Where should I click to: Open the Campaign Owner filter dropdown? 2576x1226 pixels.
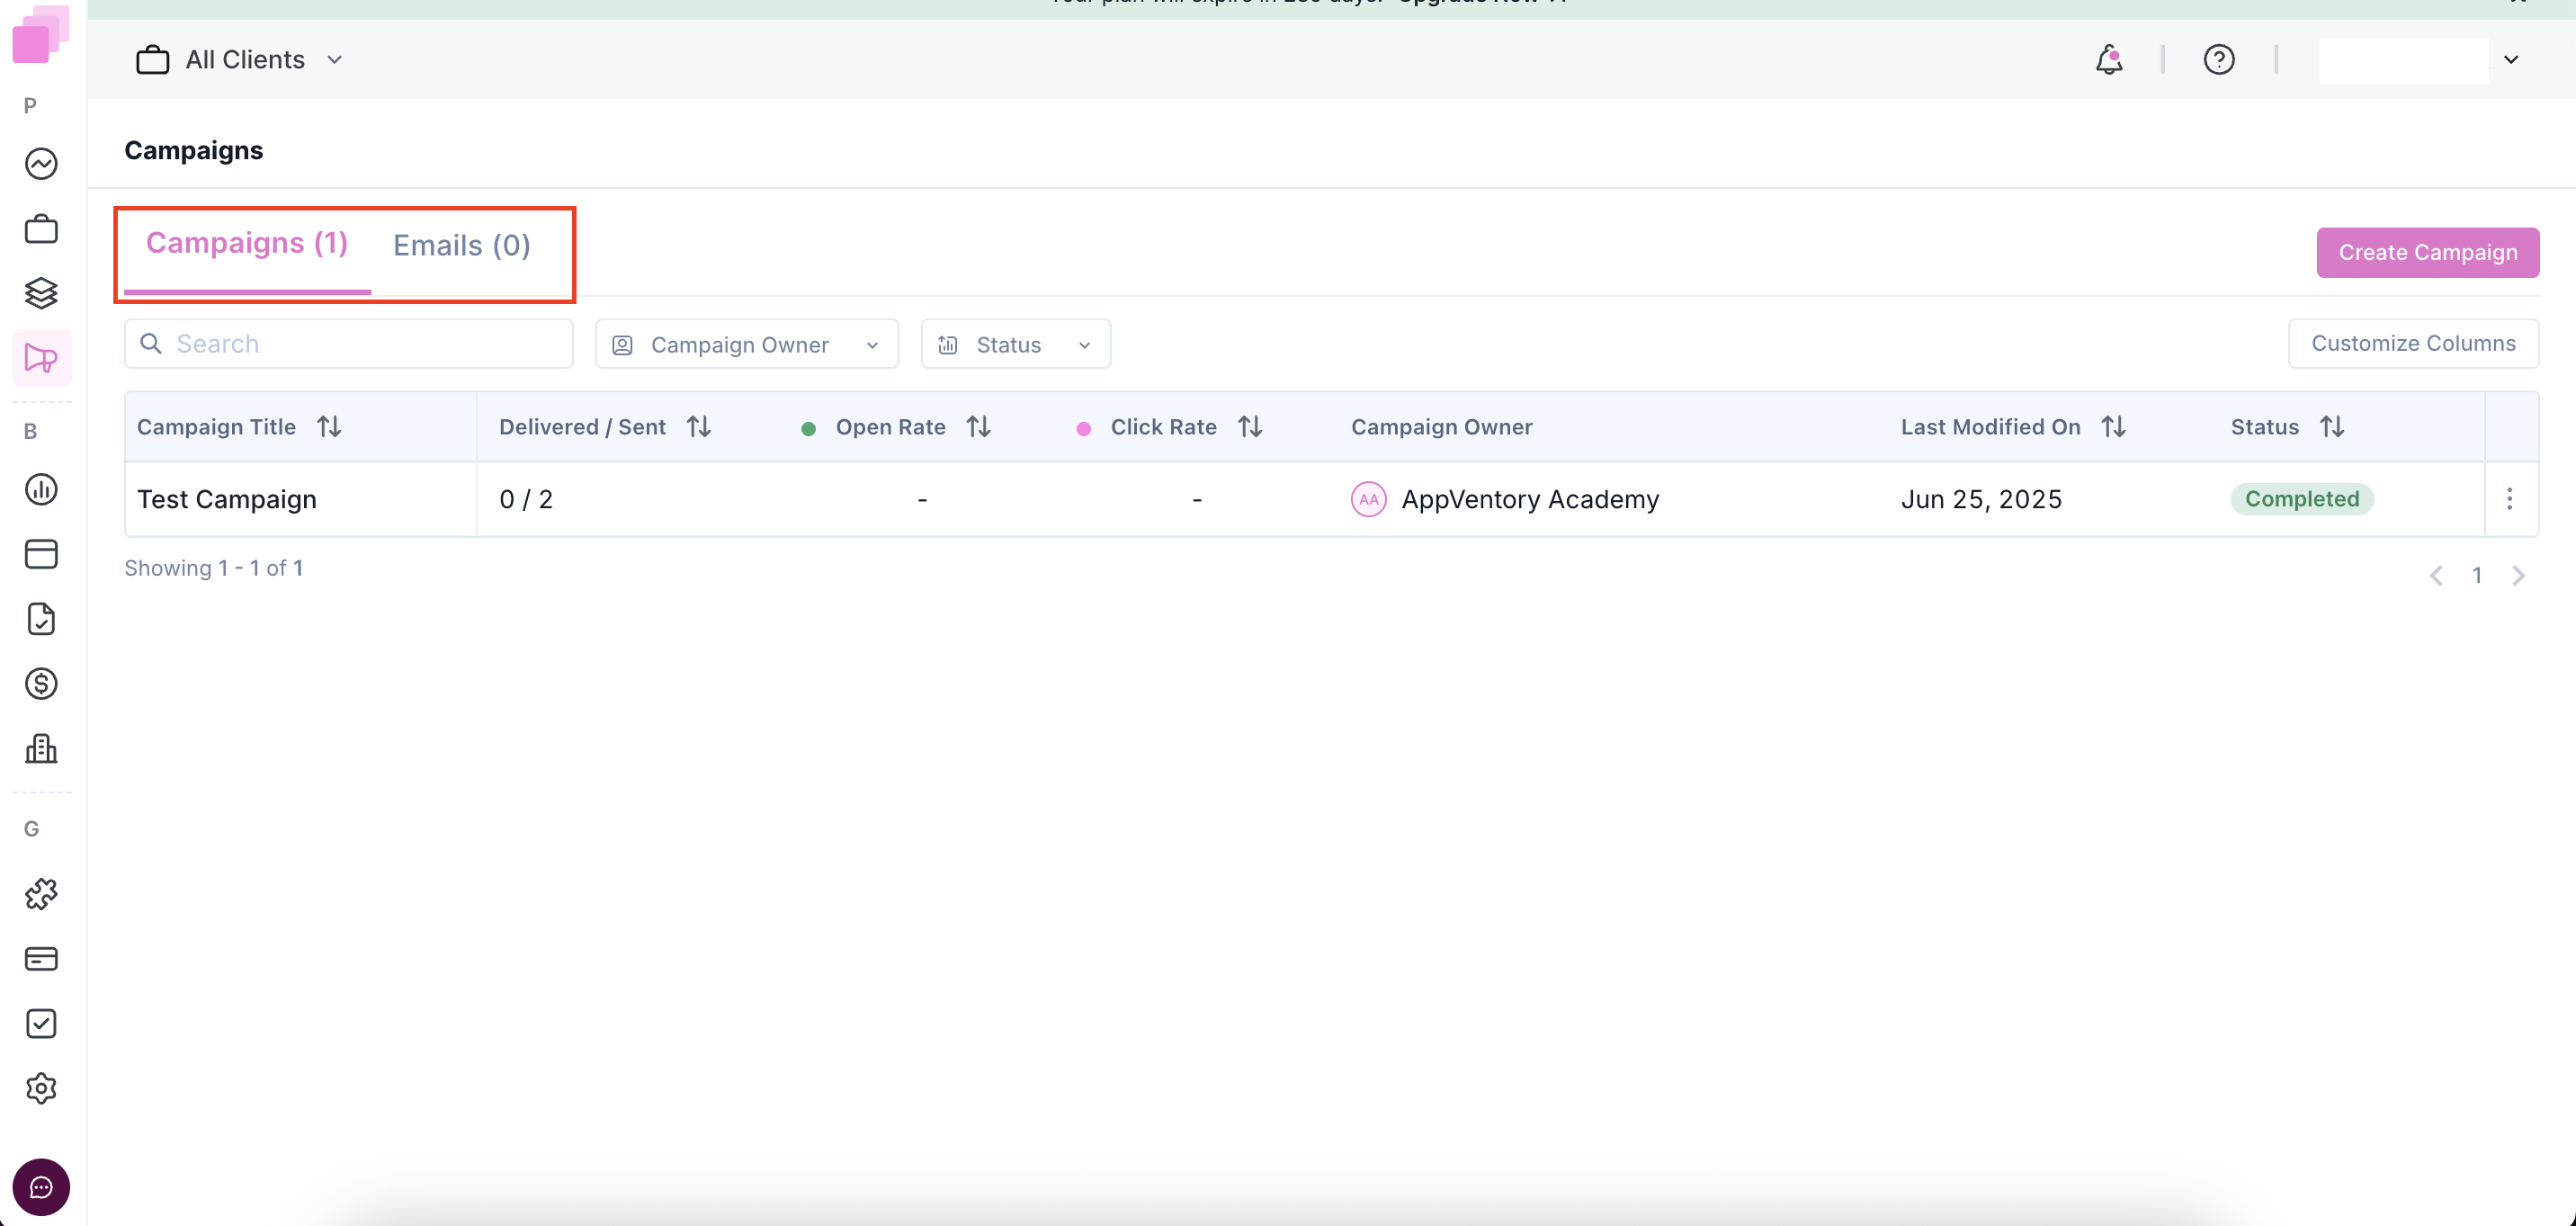pos(746,344)
